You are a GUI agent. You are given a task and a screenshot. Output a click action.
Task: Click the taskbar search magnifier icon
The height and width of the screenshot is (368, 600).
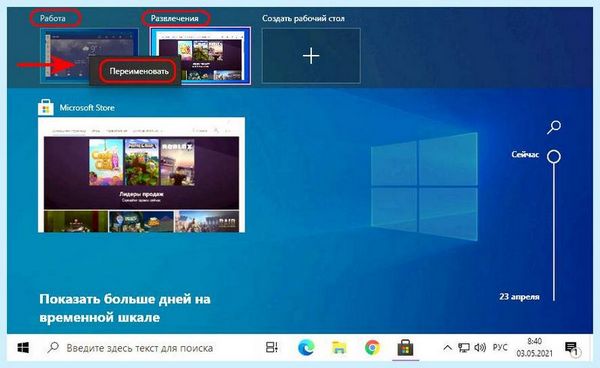tap(53, 347)
